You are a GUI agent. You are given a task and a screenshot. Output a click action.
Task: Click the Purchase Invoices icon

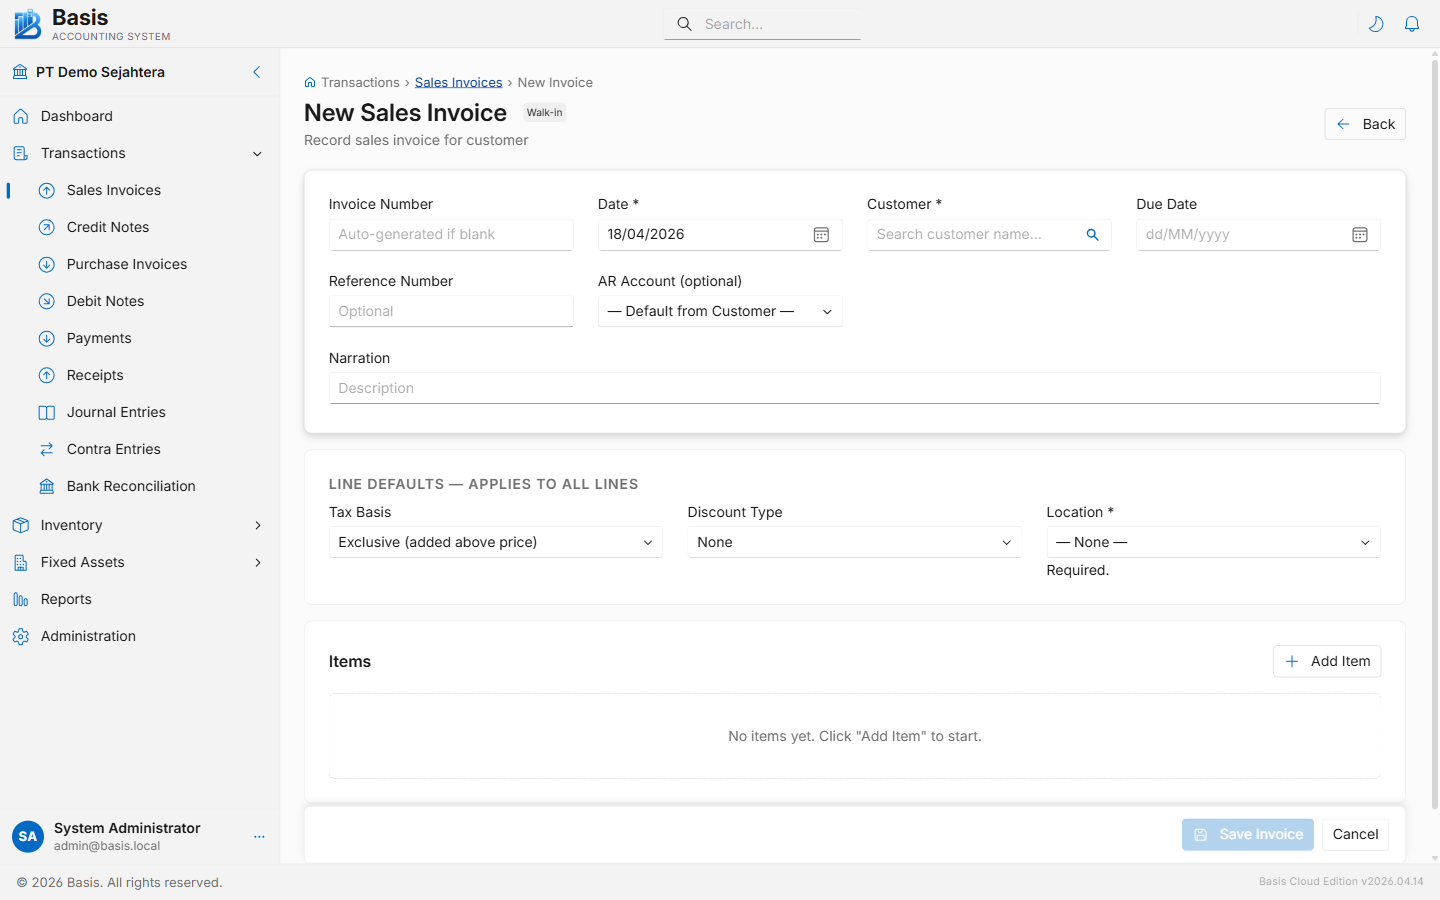pos(47,264)
